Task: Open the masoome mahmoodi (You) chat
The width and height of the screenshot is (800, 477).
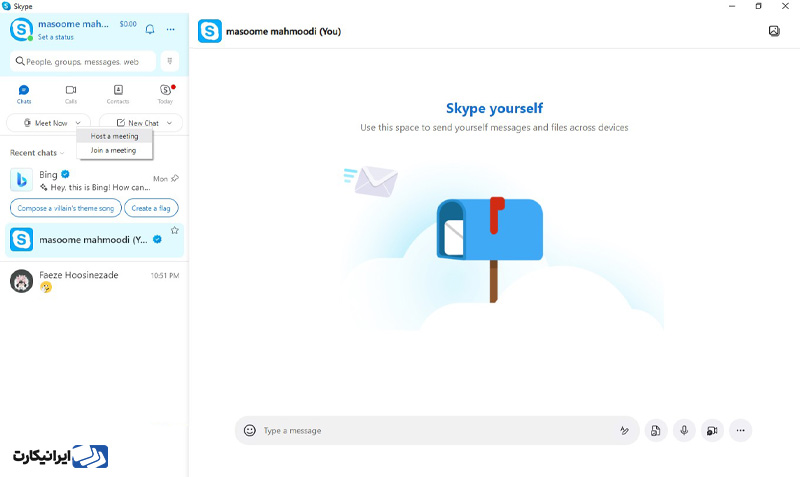Action: tap(94, 240)
